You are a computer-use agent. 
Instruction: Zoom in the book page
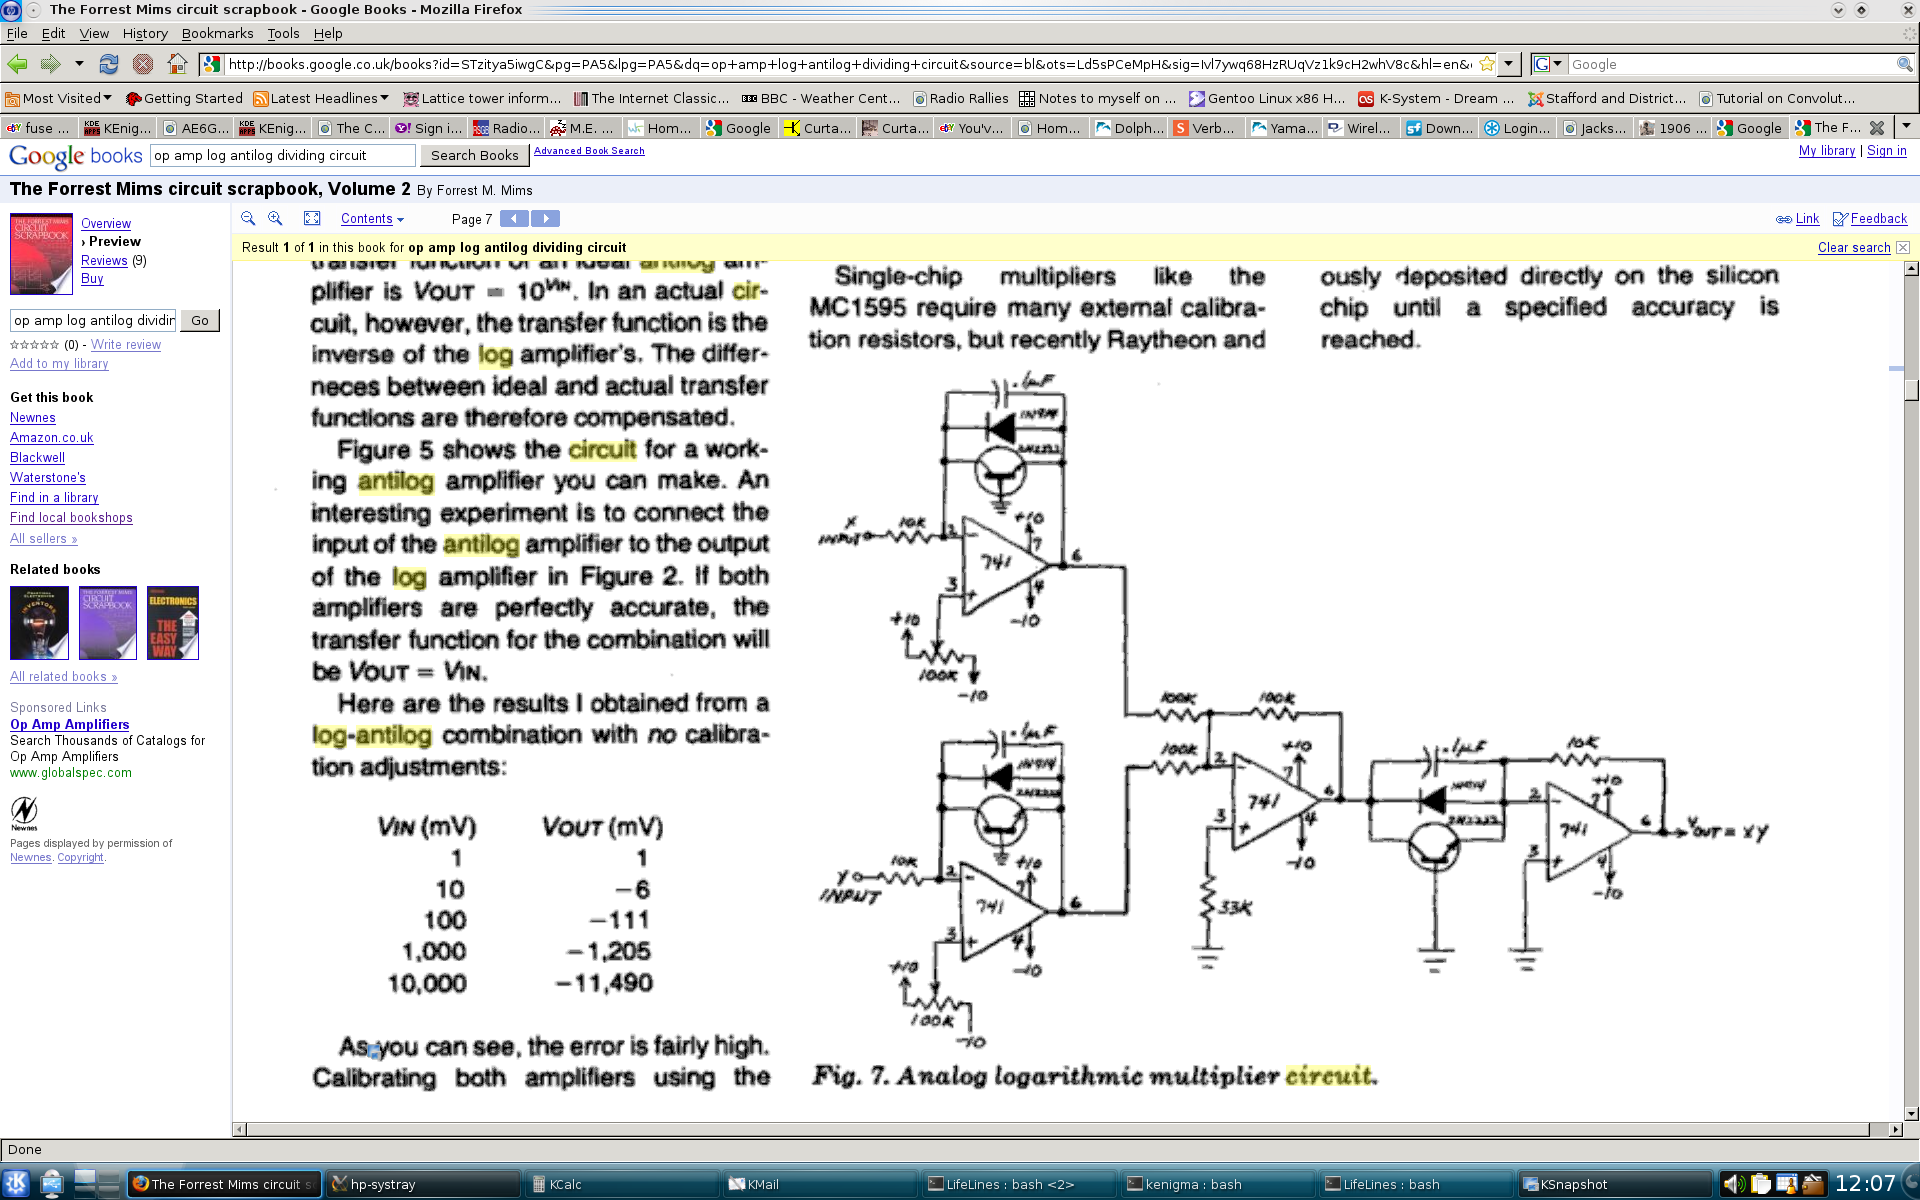275,218
